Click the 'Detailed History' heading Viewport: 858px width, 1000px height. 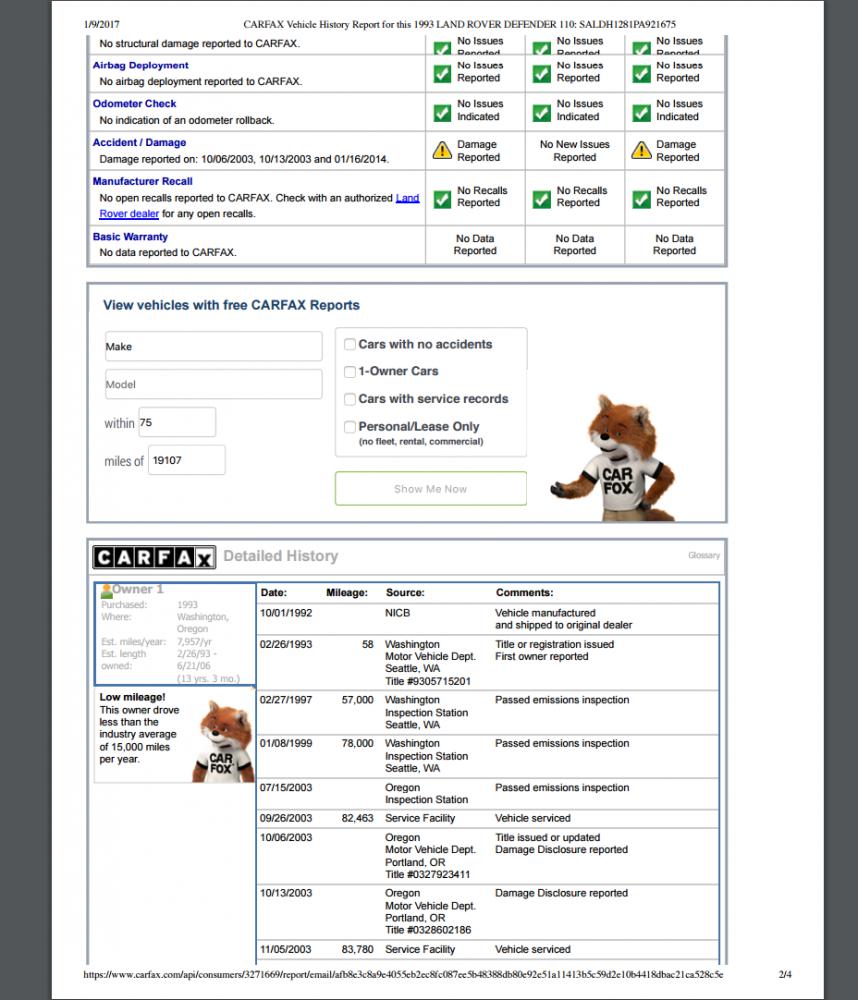click(x=281, y=556)
